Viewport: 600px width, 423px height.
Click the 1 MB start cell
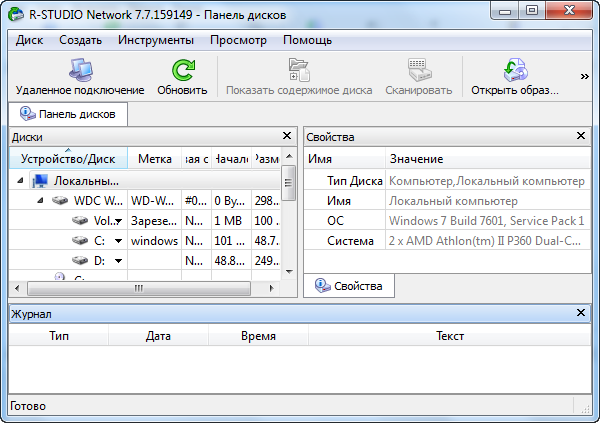[232, 220]
